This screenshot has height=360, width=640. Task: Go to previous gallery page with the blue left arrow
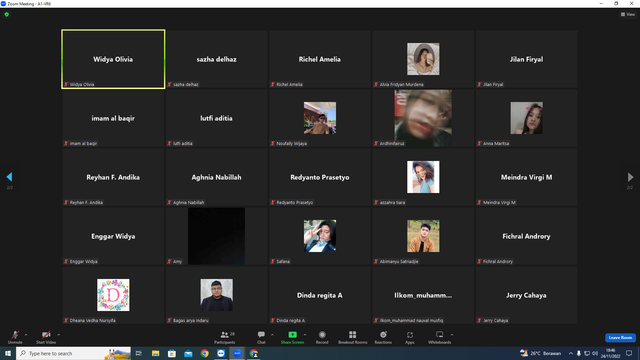(9, 177)
